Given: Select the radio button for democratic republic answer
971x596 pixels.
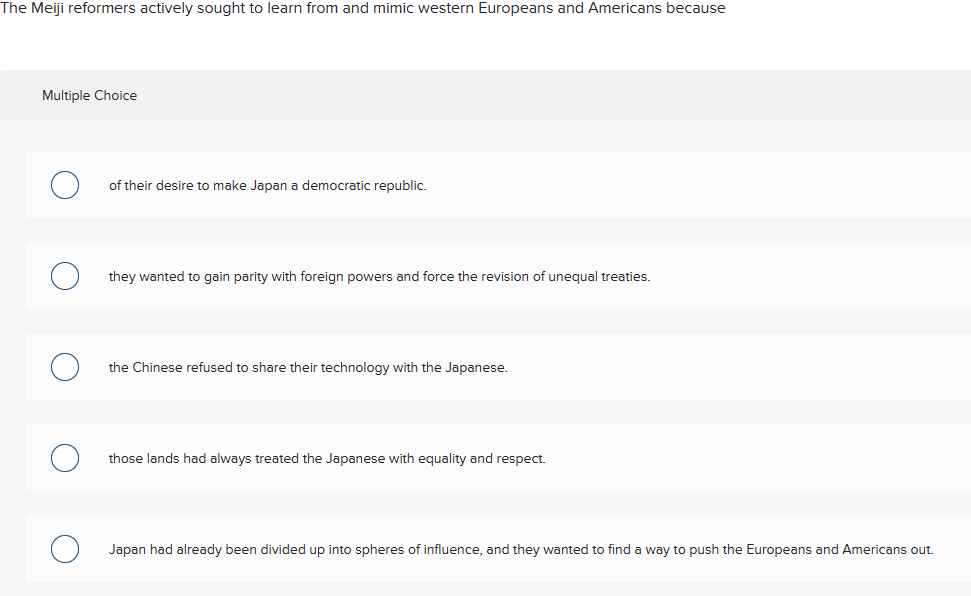Looking at the screenshot, I should pyautogui.click(x=64, y=185).
